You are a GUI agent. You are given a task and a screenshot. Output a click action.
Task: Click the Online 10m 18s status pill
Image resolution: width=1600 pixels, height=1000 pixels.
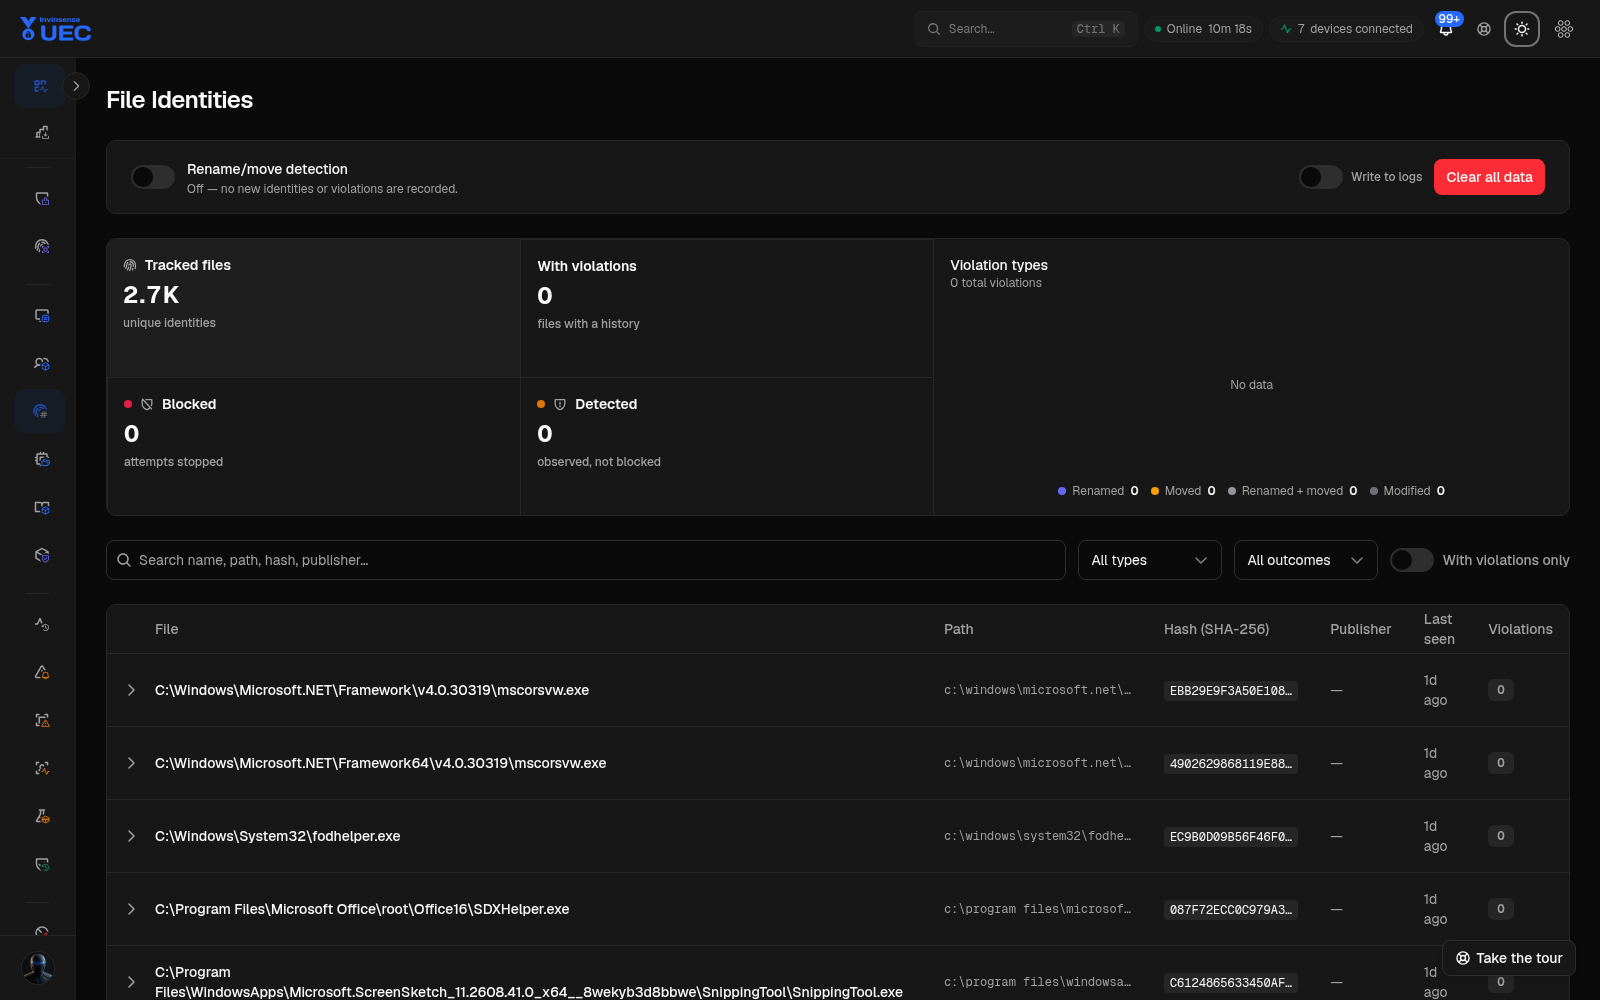click(1203, 29)
